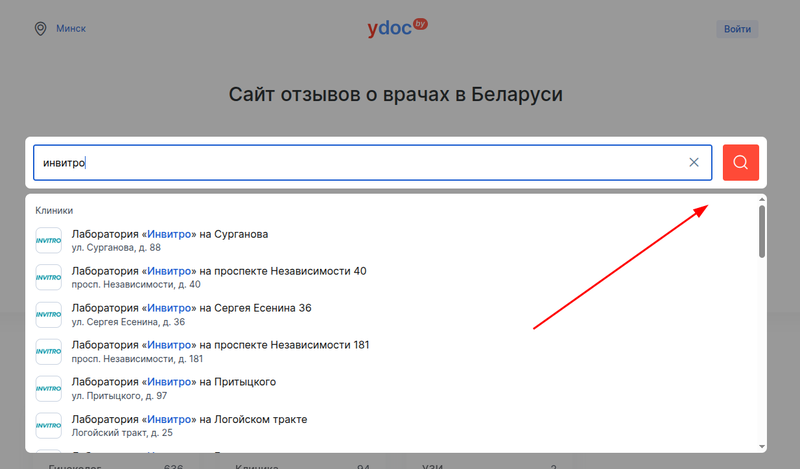
Task: Click address text ул. Сурганова, д. 88
Action: coord(116,248)
